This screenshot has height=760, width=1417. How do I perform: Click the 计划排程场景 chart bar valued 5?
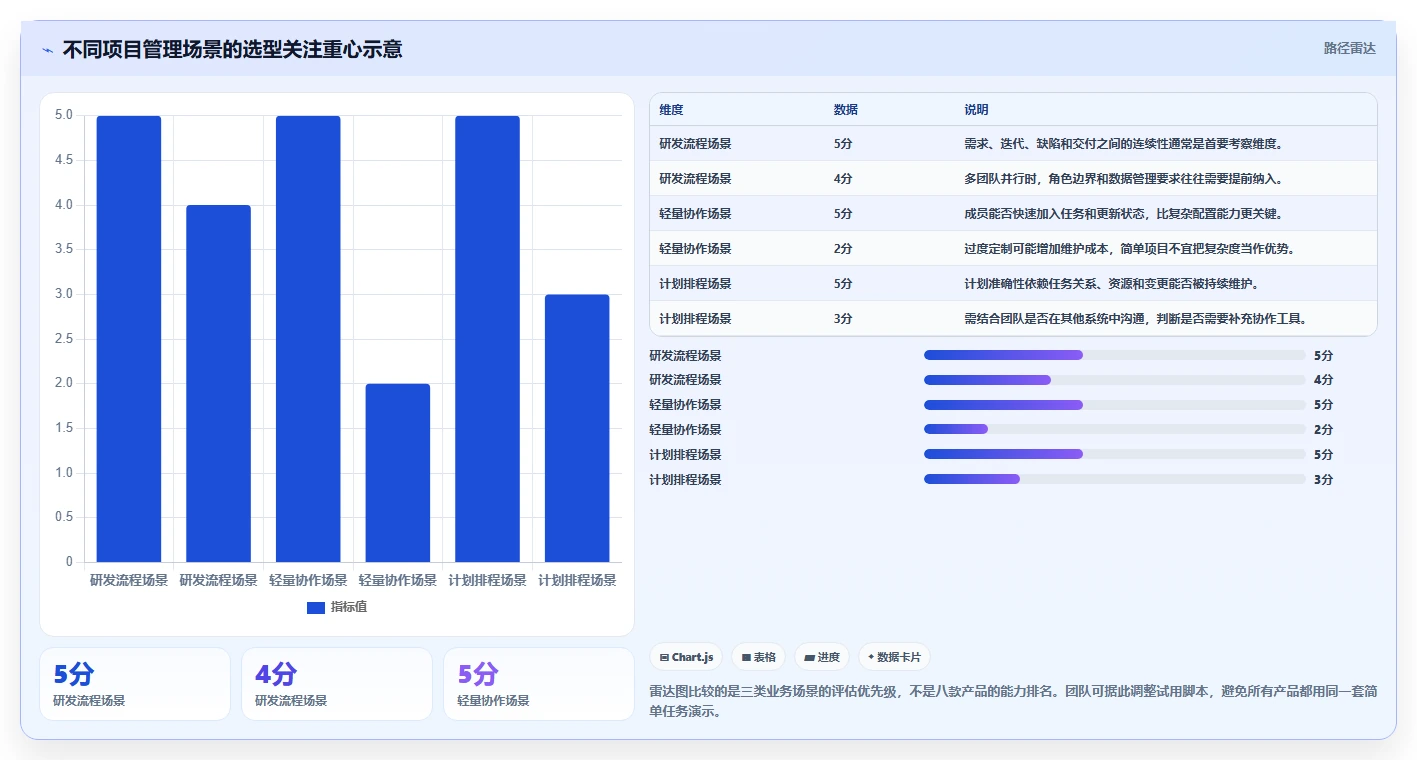(487, 339)
